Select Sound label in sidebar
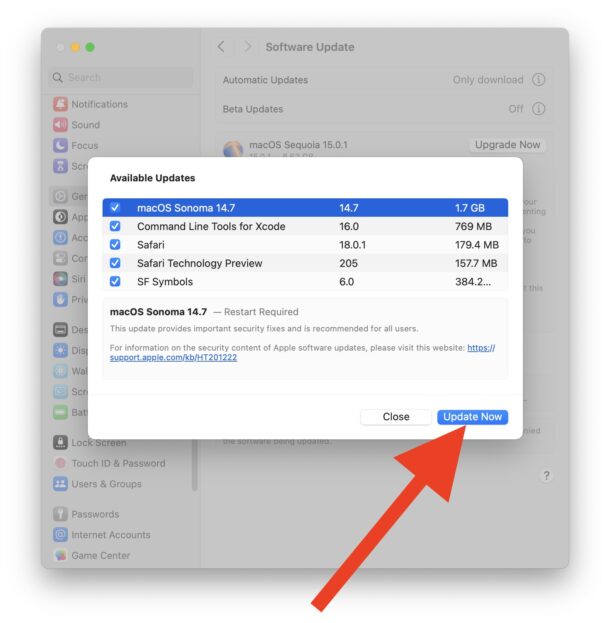The height and width of the screenshot is (623, 610). pos(85,125)
